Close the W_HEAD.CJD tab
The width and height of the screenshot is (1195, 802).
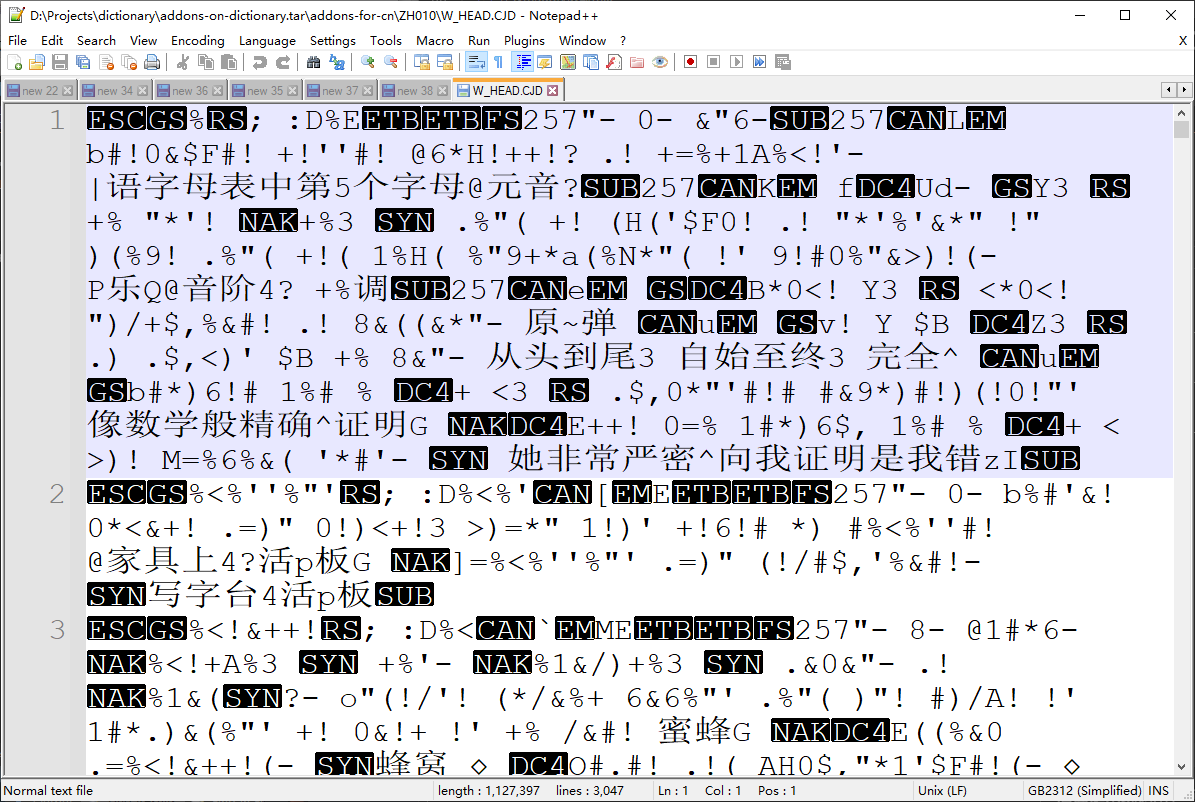pos(552,91)
